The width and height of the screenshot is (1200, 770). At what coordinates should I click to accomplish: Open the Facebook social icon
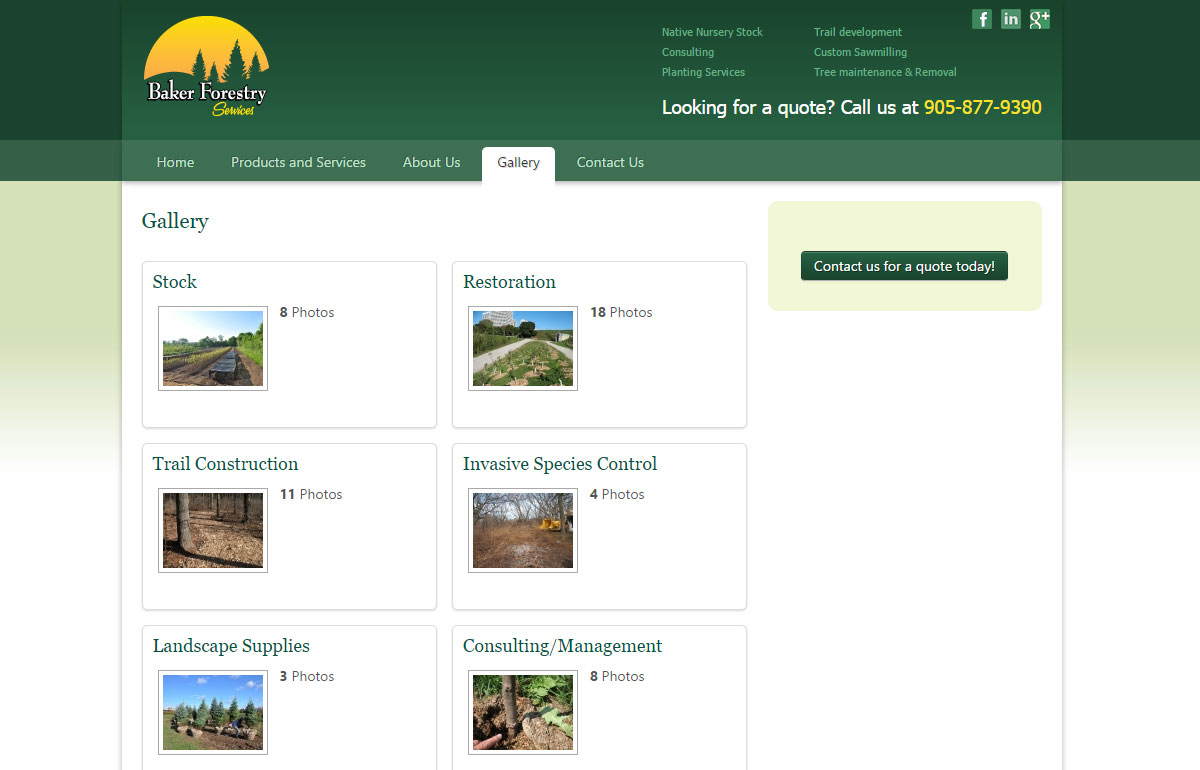click(981, 19)
